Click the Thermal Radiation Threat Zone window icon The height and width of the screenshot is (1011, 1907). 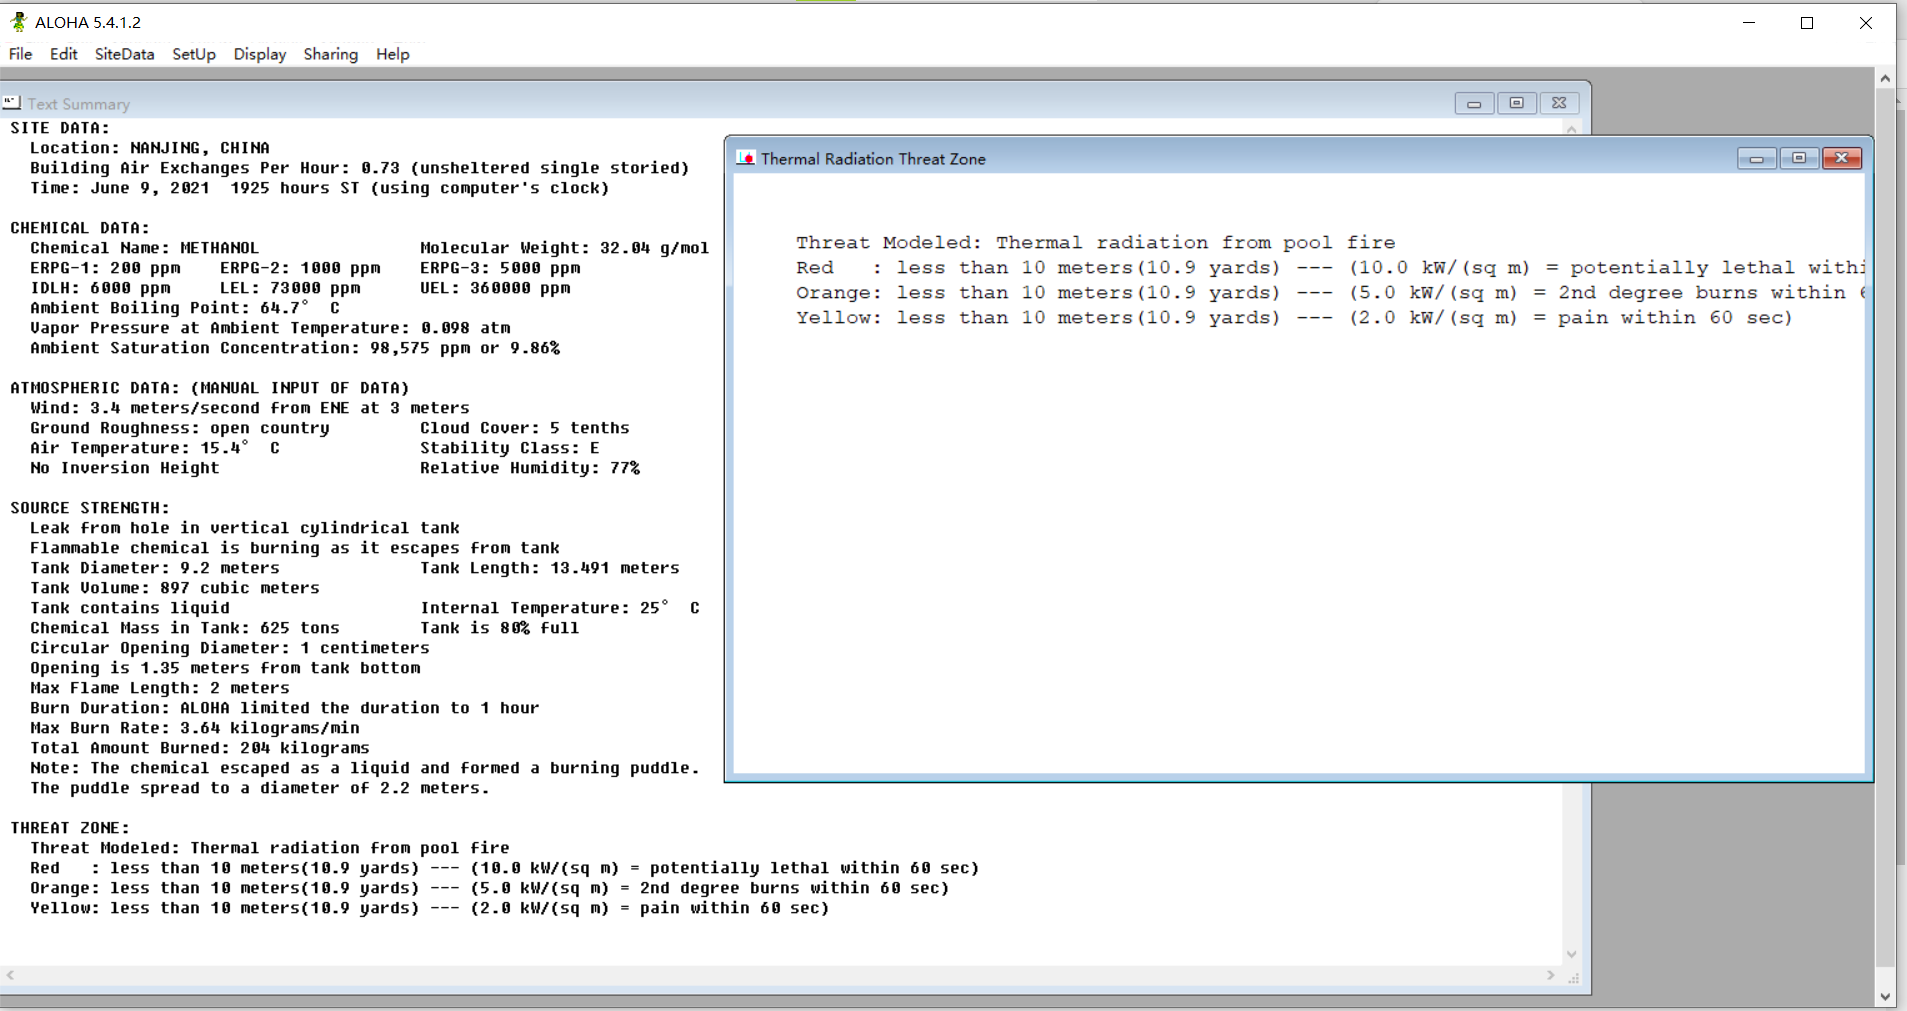point(746,158)
